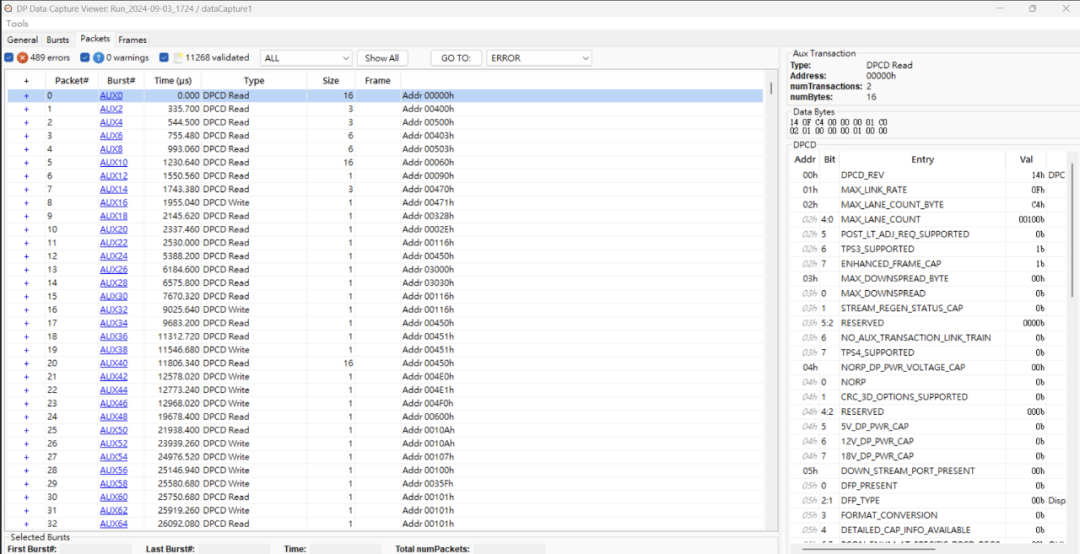Viewport: 1080px width, 554px height.
Task: Click the Show All button
Action: click(382, 59)
